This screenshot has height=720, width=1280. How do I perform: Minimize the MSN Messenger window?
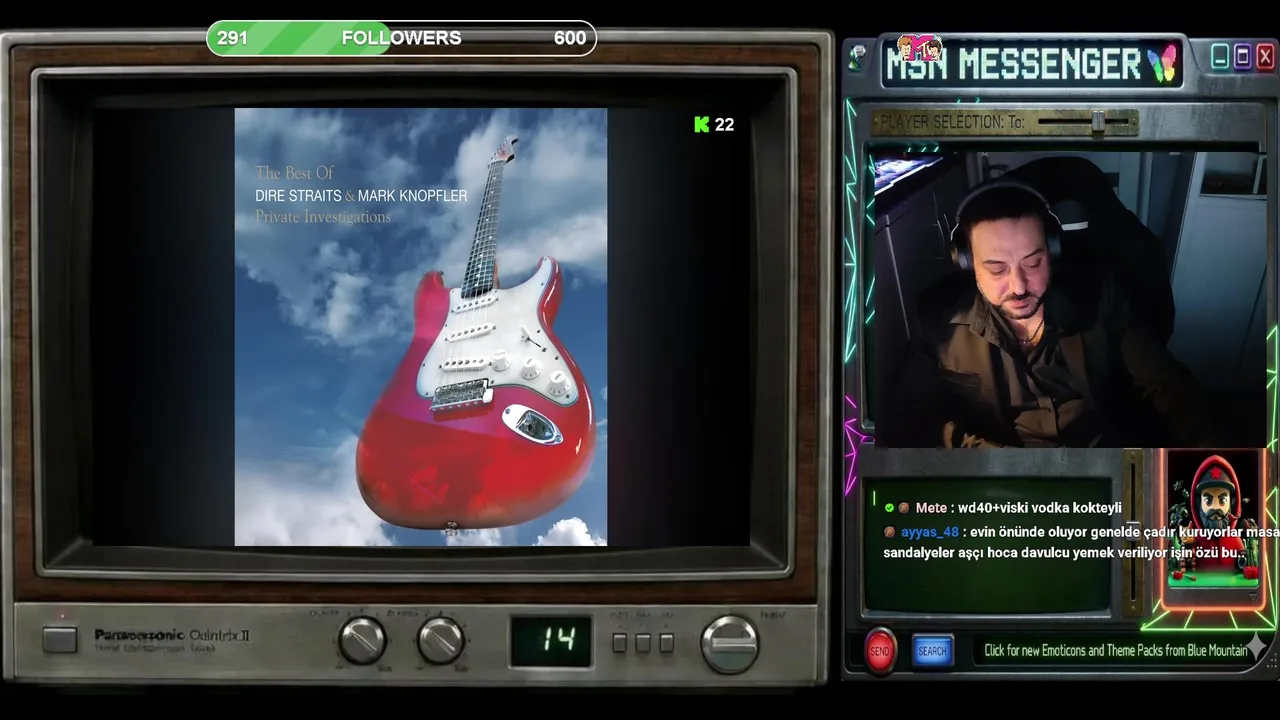click(1220, 57)
